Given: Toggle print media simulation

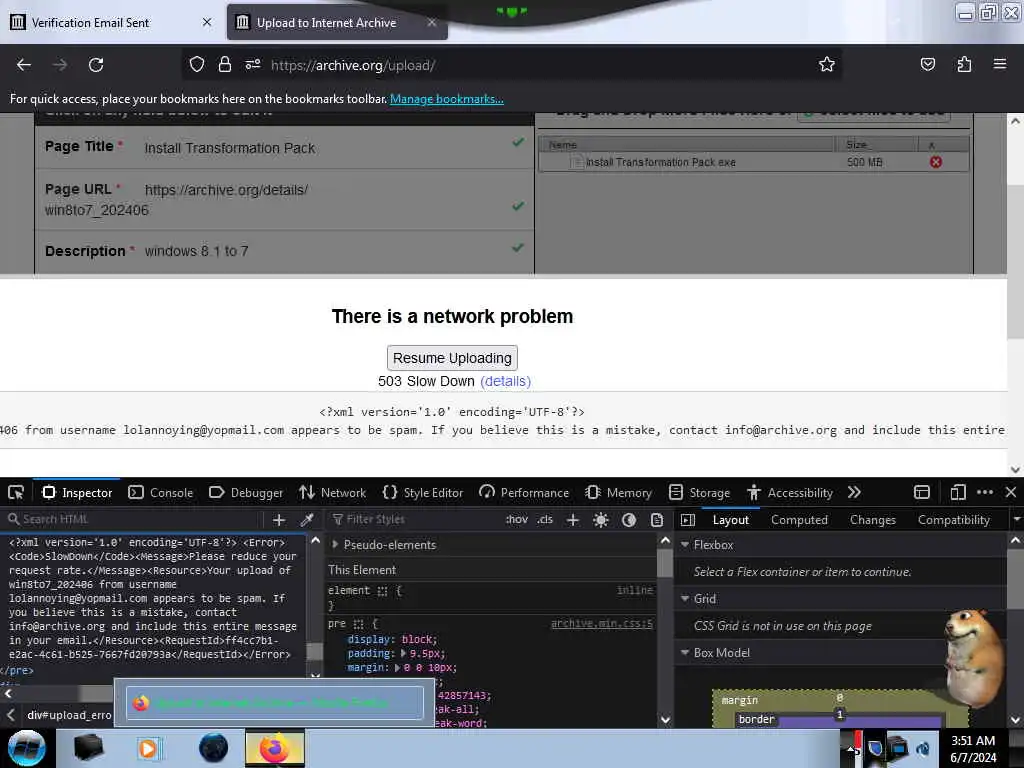Looking at the screenshot, I should click(657, 520).
